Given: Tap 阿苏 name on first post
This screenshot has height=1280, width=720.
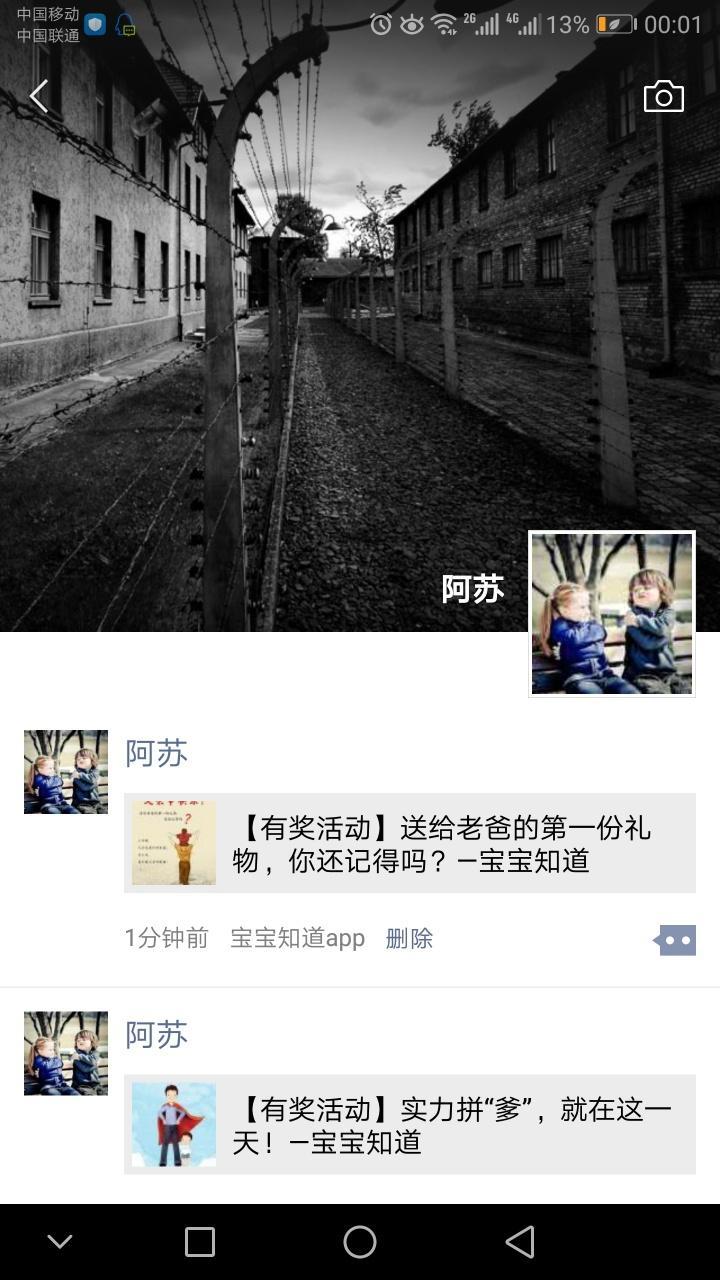Looking at the screenshot, I should (x=156, y=753).
